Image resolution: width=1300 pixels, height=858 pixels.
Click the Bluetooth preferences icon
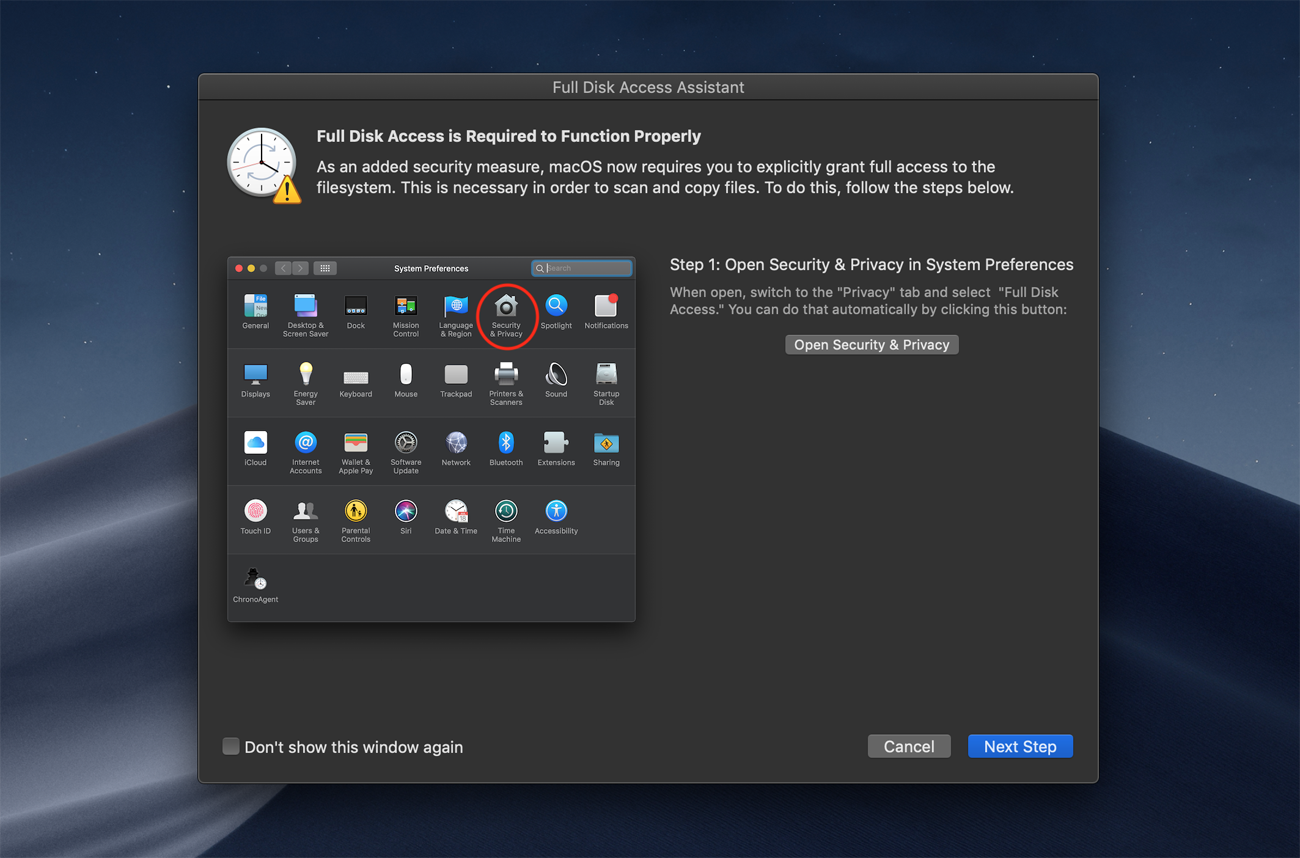(506, 442)
